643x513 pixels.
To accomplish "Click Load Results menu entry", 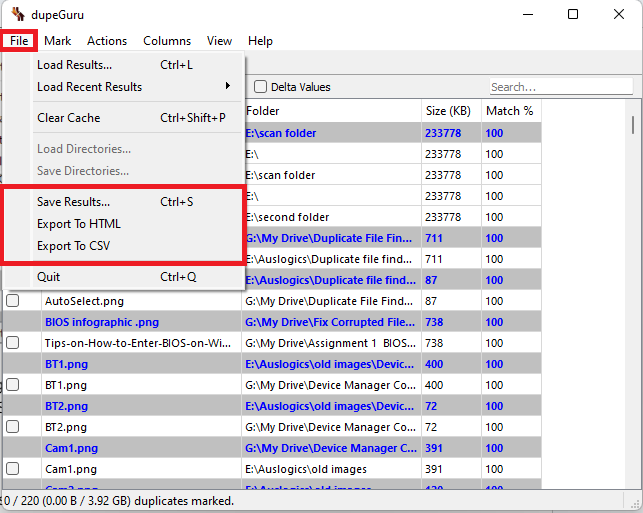I will [x=74, y=65].
